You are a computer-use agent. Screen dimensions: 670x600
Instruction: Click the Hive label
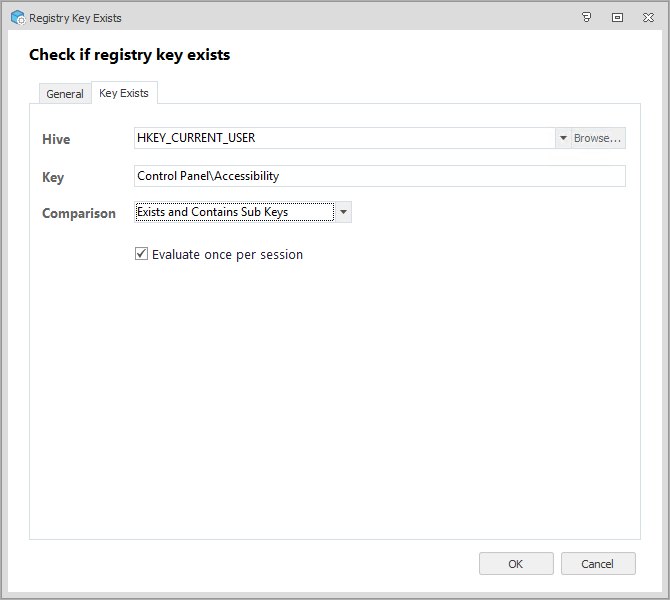[56, 139]
